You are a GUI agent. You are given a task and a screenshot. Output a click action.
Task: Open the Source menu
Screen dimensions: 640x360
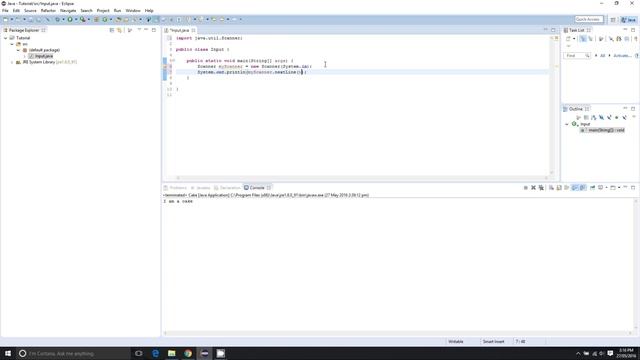coord(30,11)
